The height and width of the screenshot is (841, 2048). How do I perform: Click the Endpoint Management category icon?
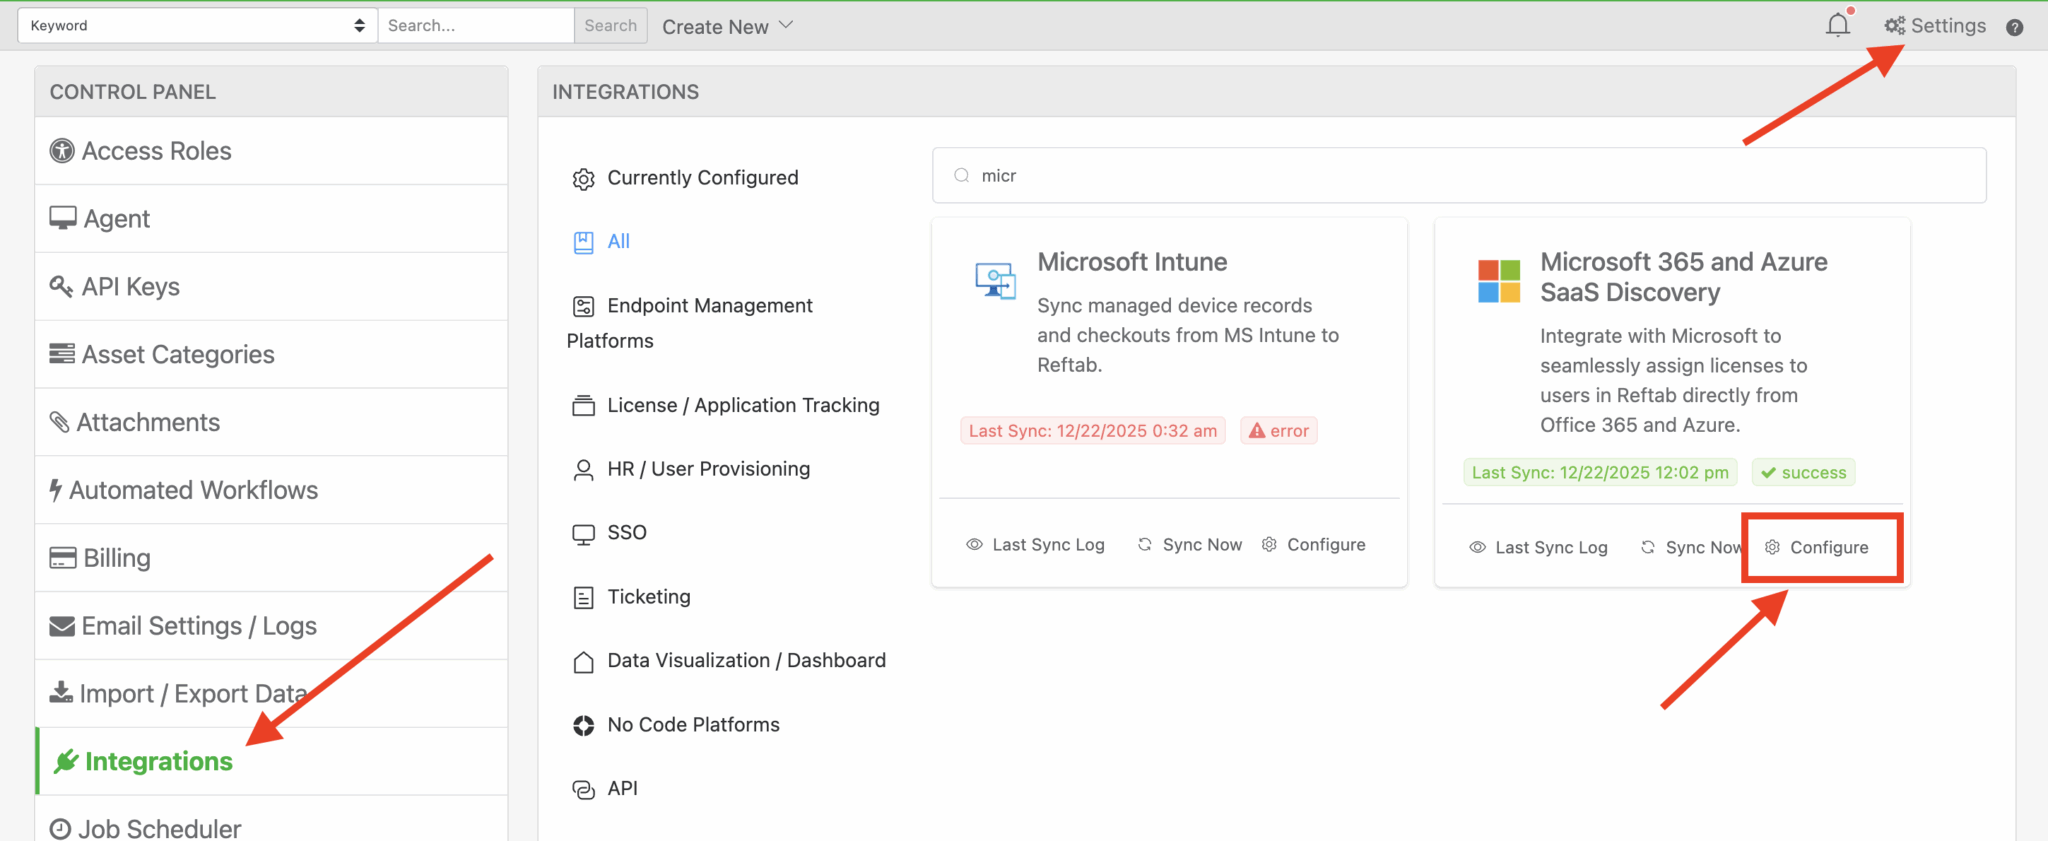pyautogui.click(x=583, y=306)
